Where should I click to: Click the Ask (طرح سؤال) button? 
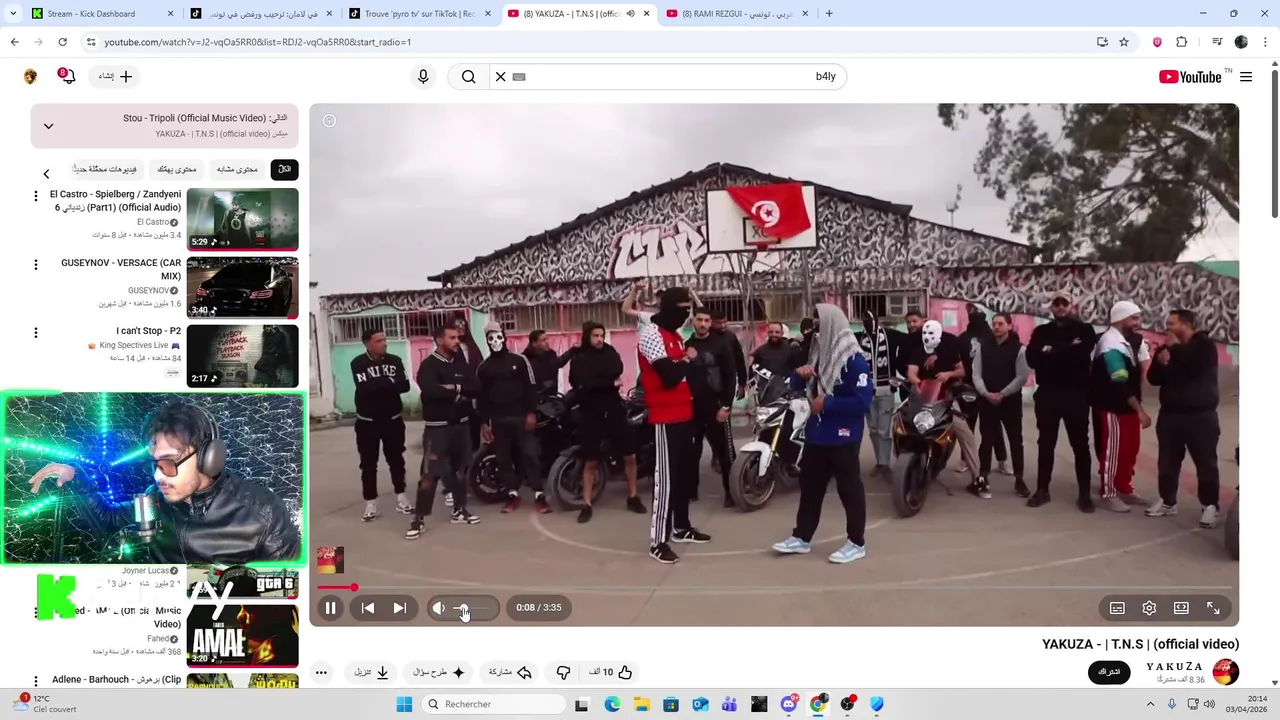tap(439, 672)
